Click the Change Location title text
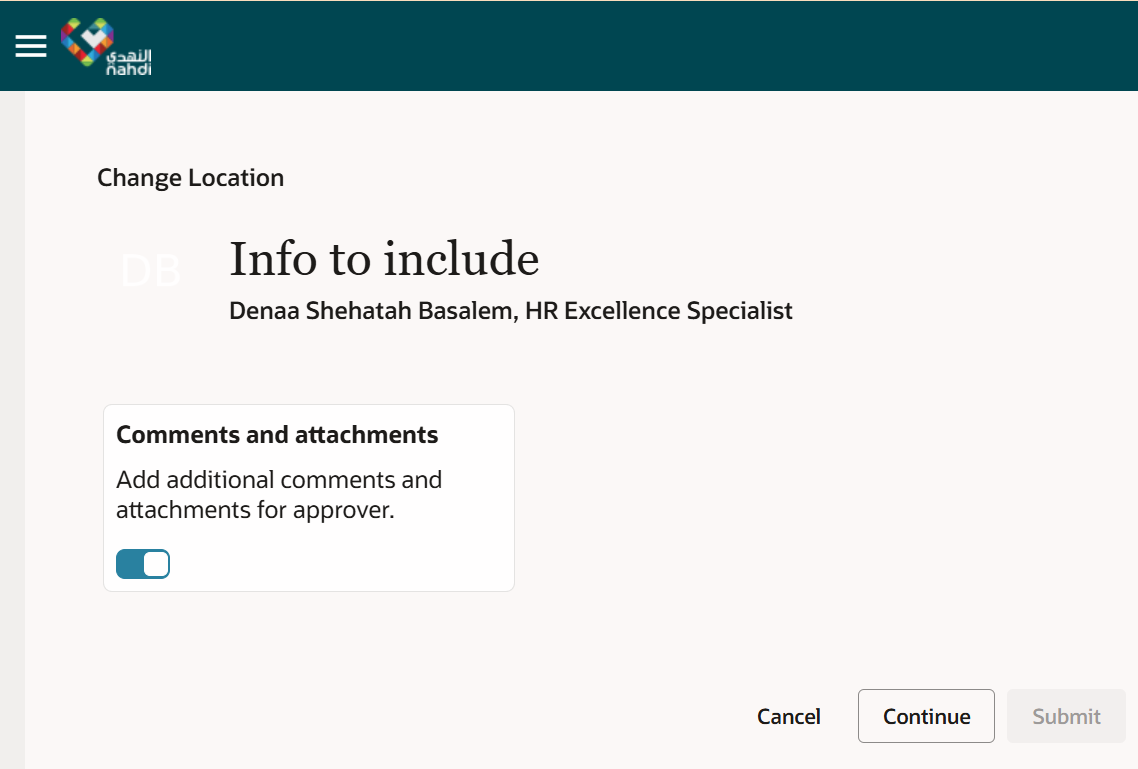 coord(191,178)
